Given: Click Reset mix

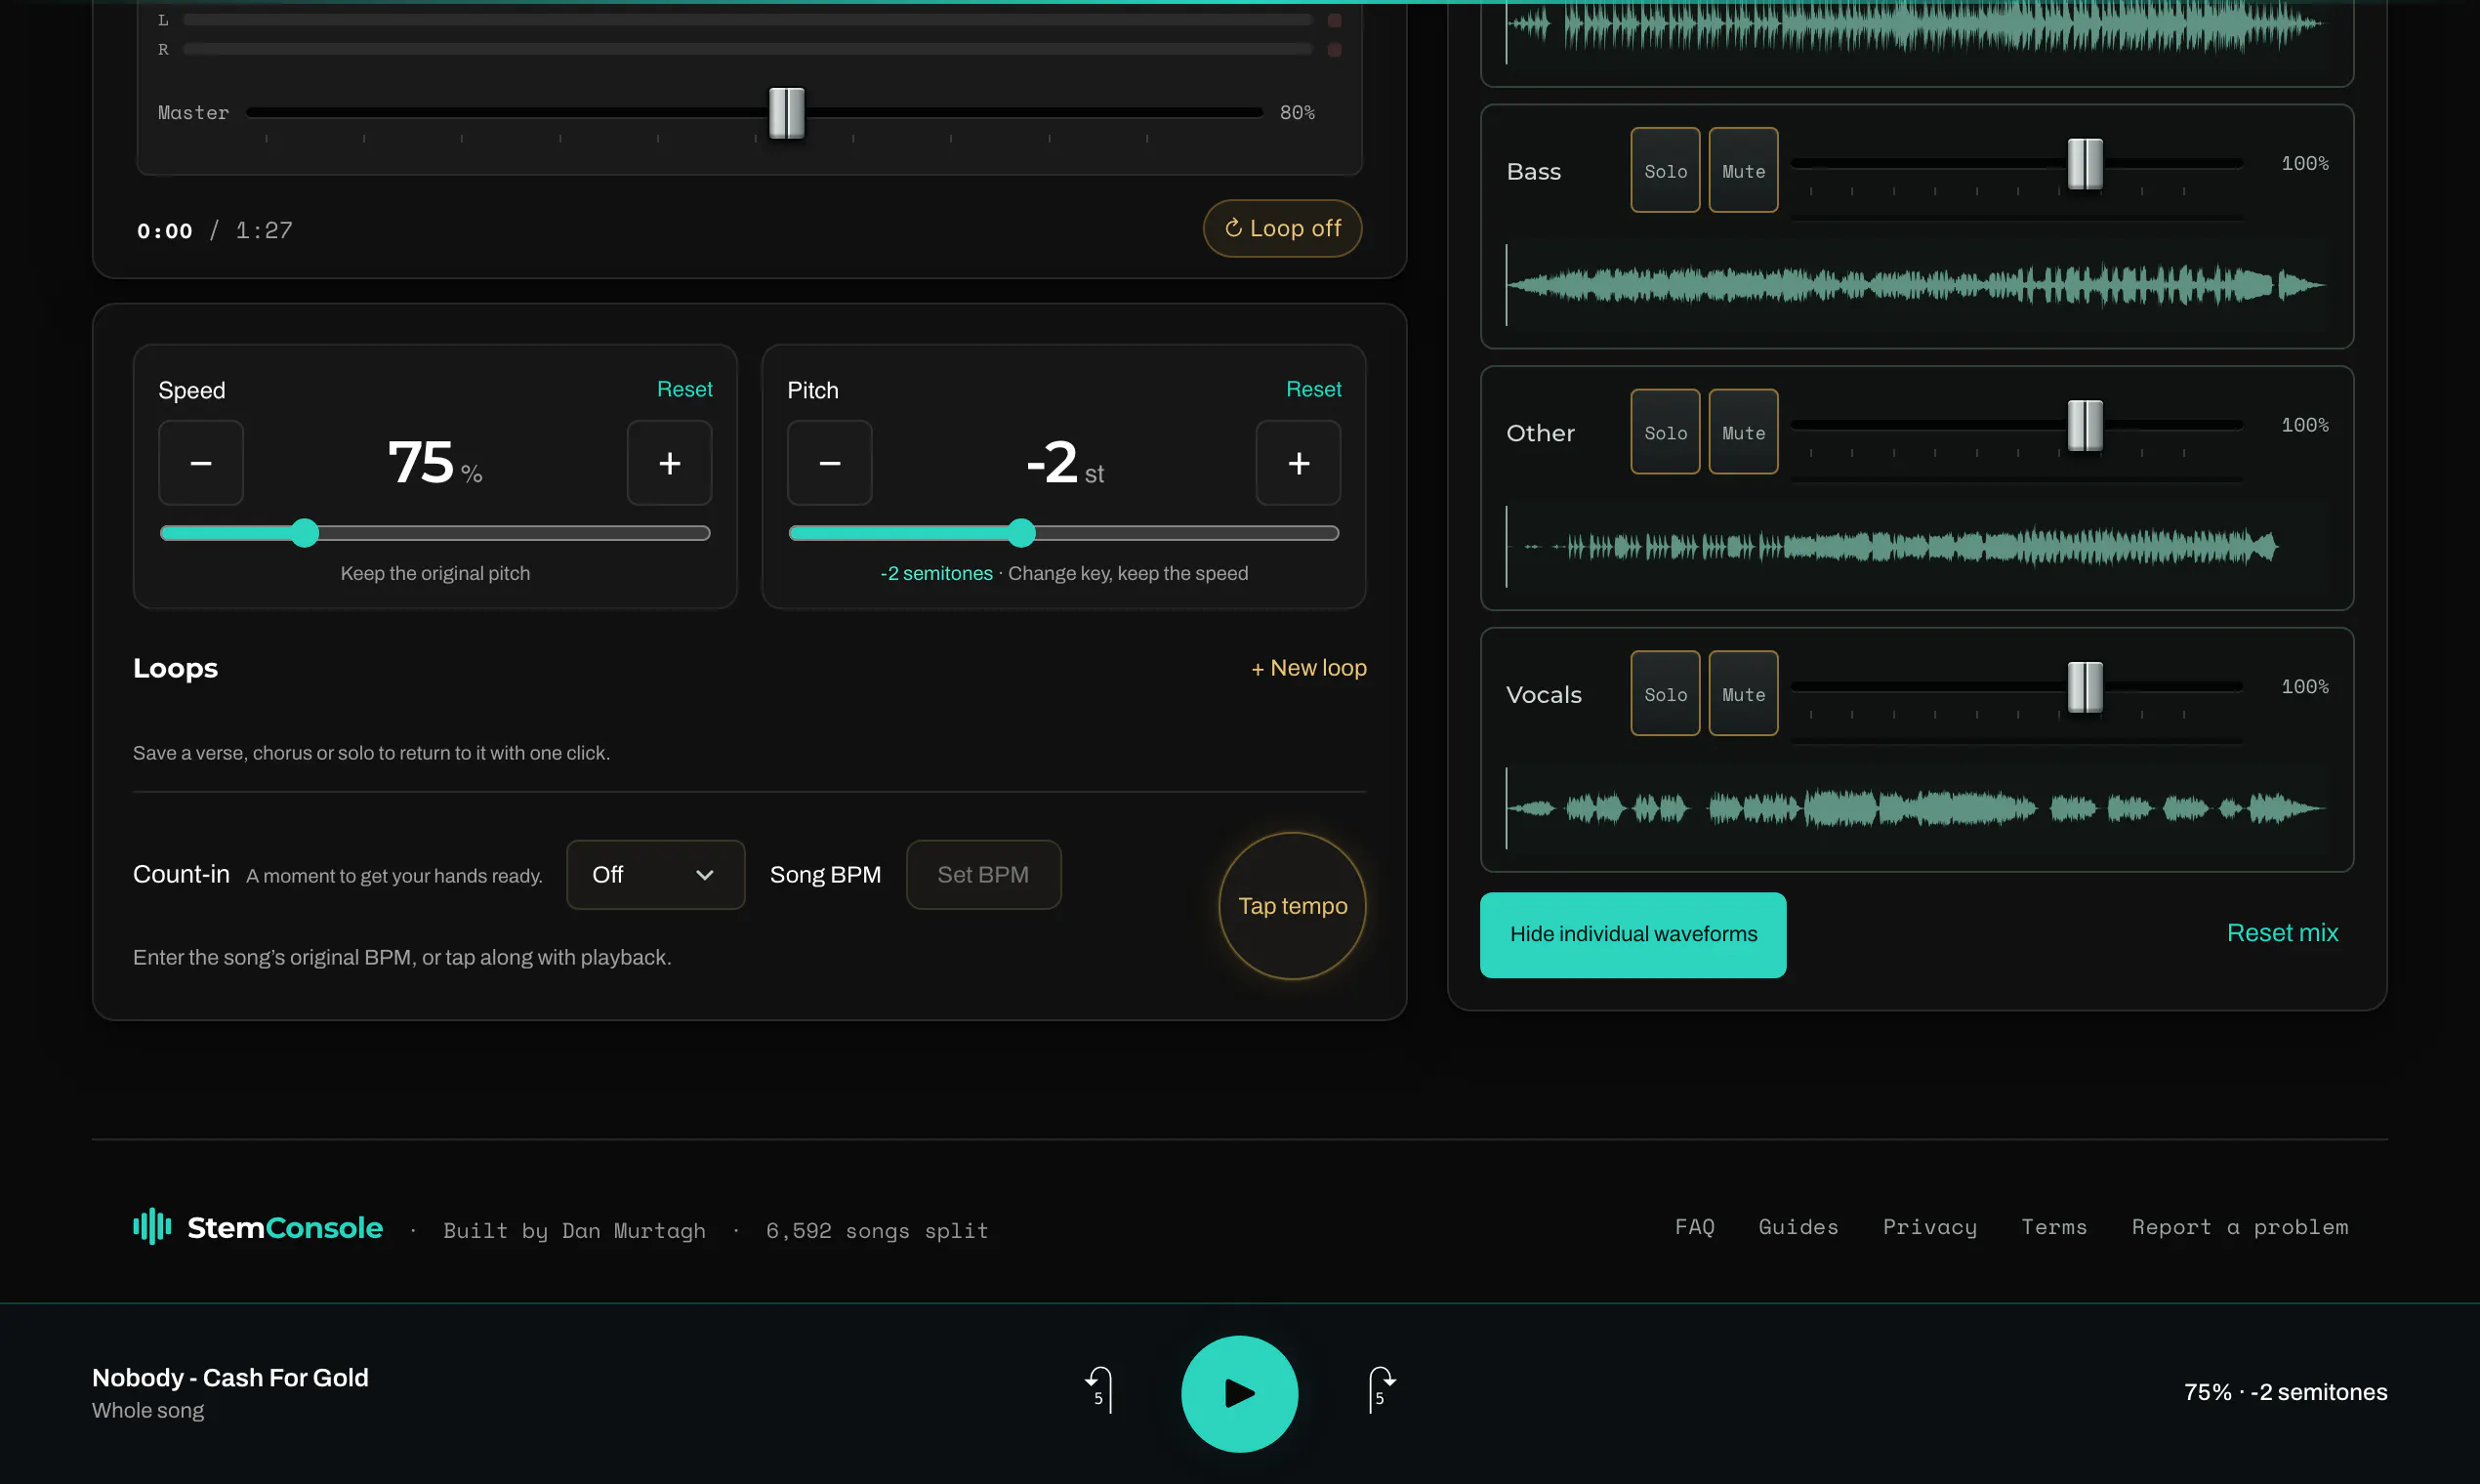Looking at the screenshot, I should [x=2283, y=933].
